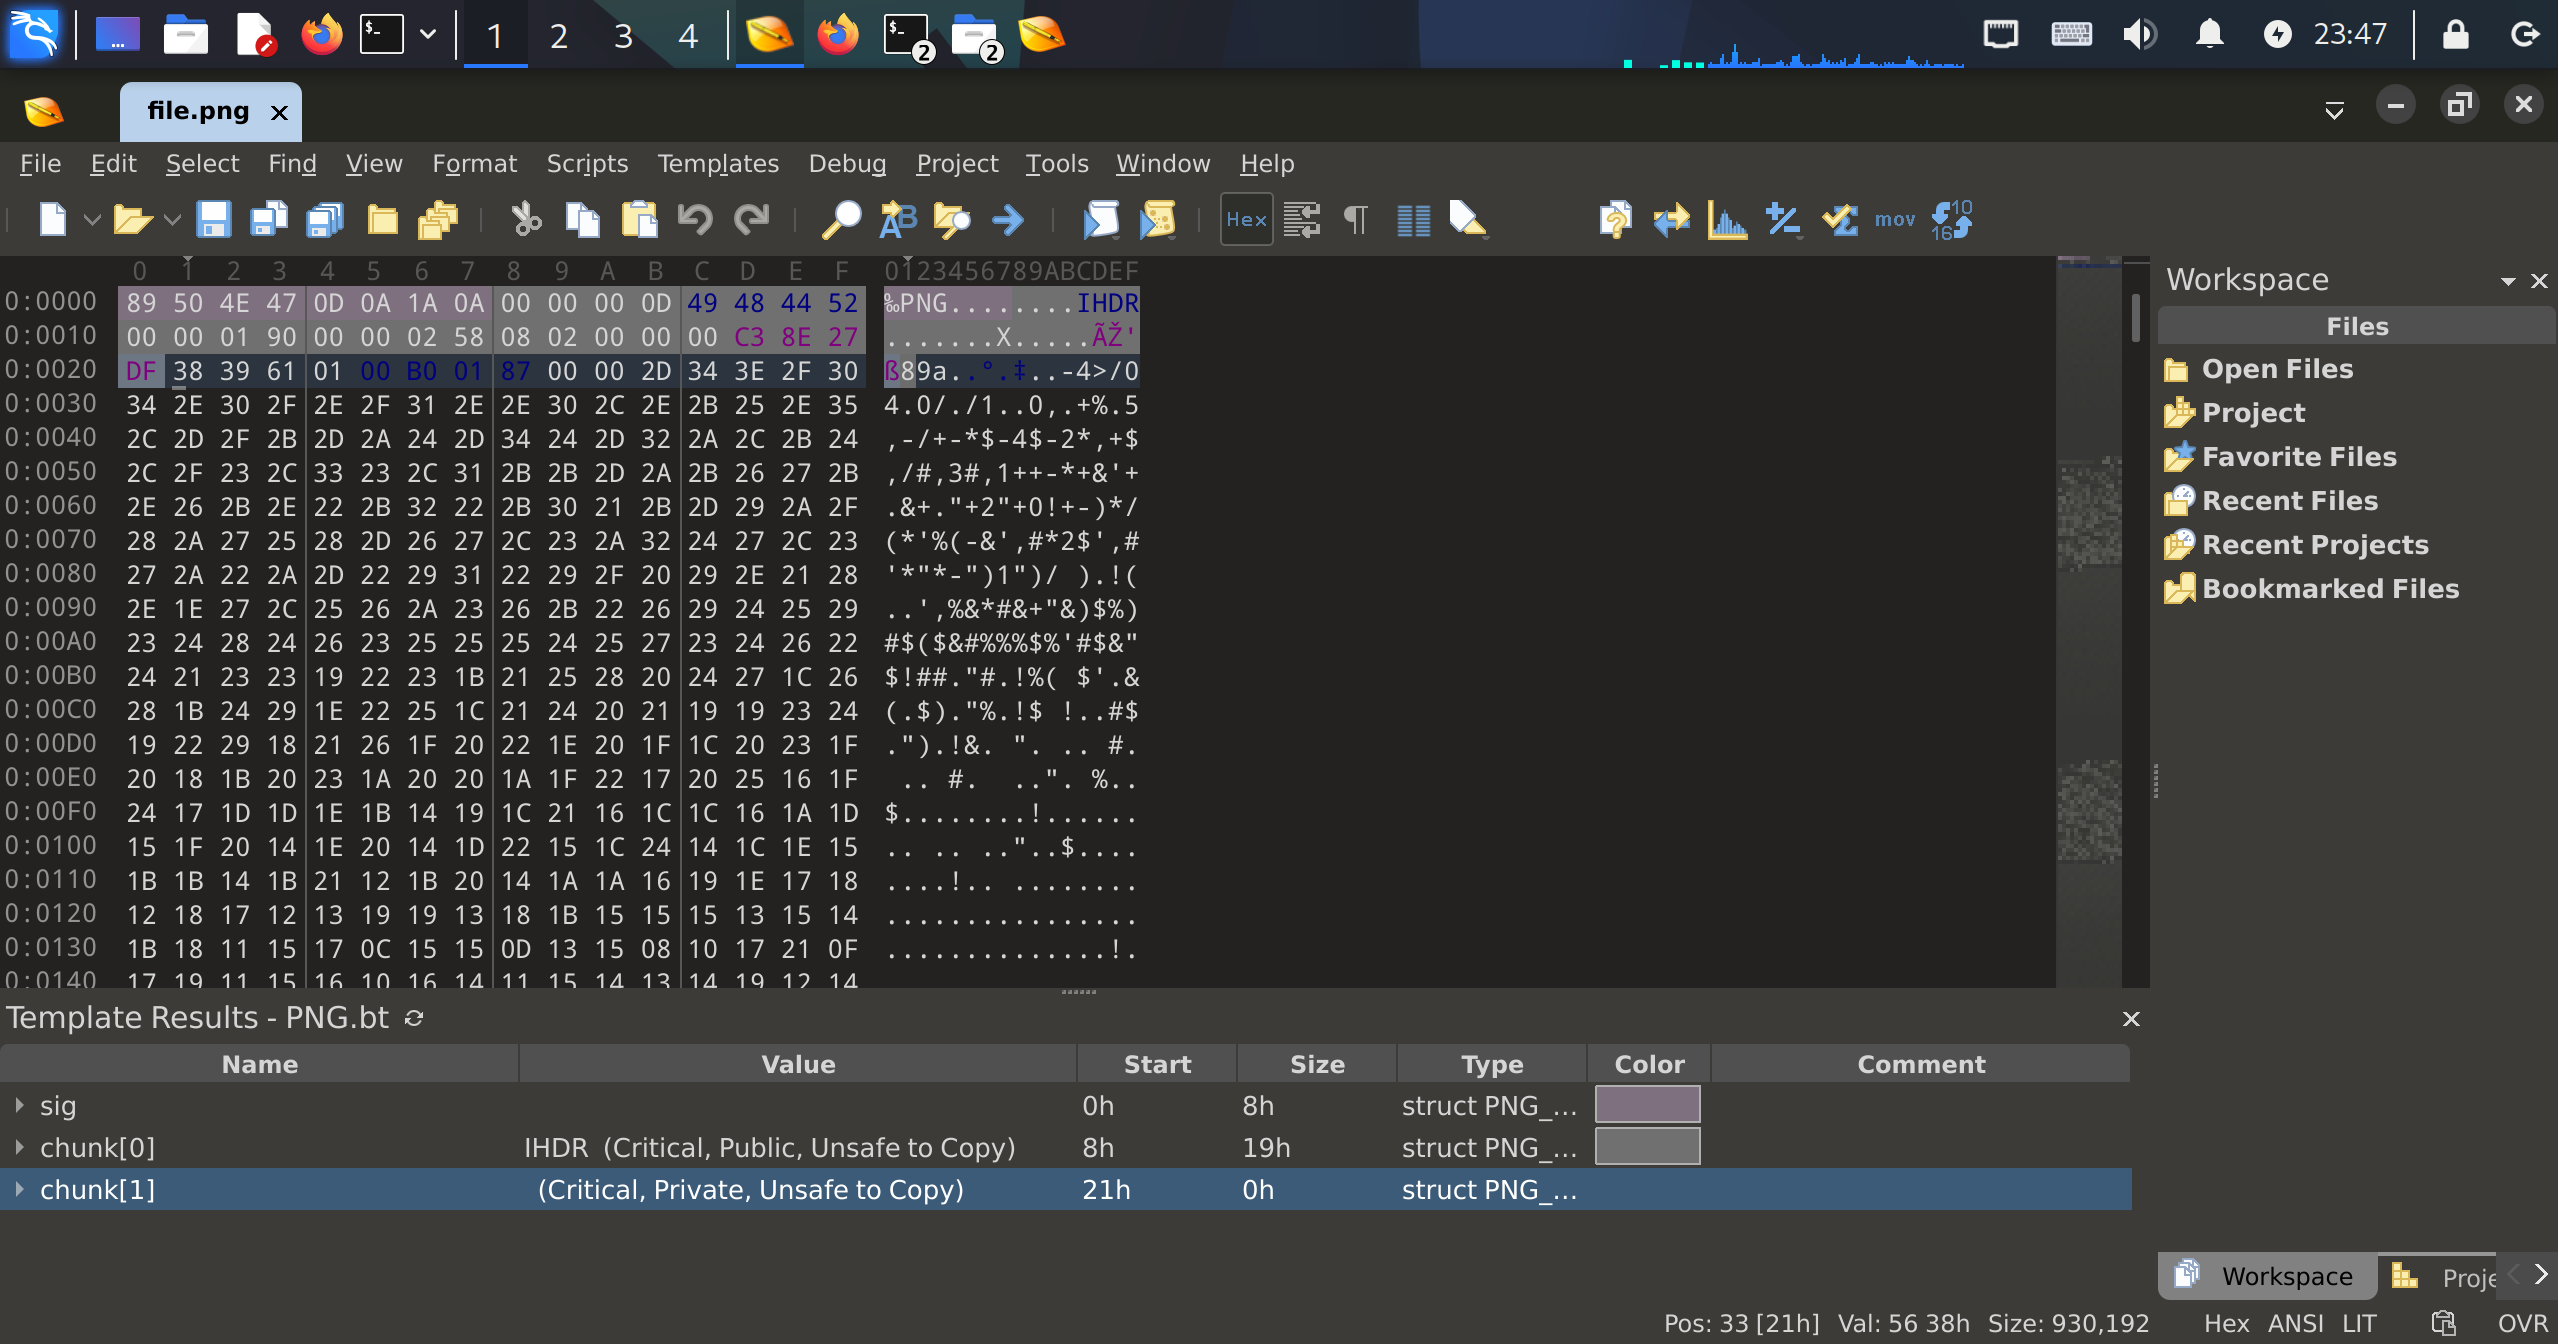2558x1344 pixels.
Task: Expand chunk[1] in template results
Action: 19,1189
